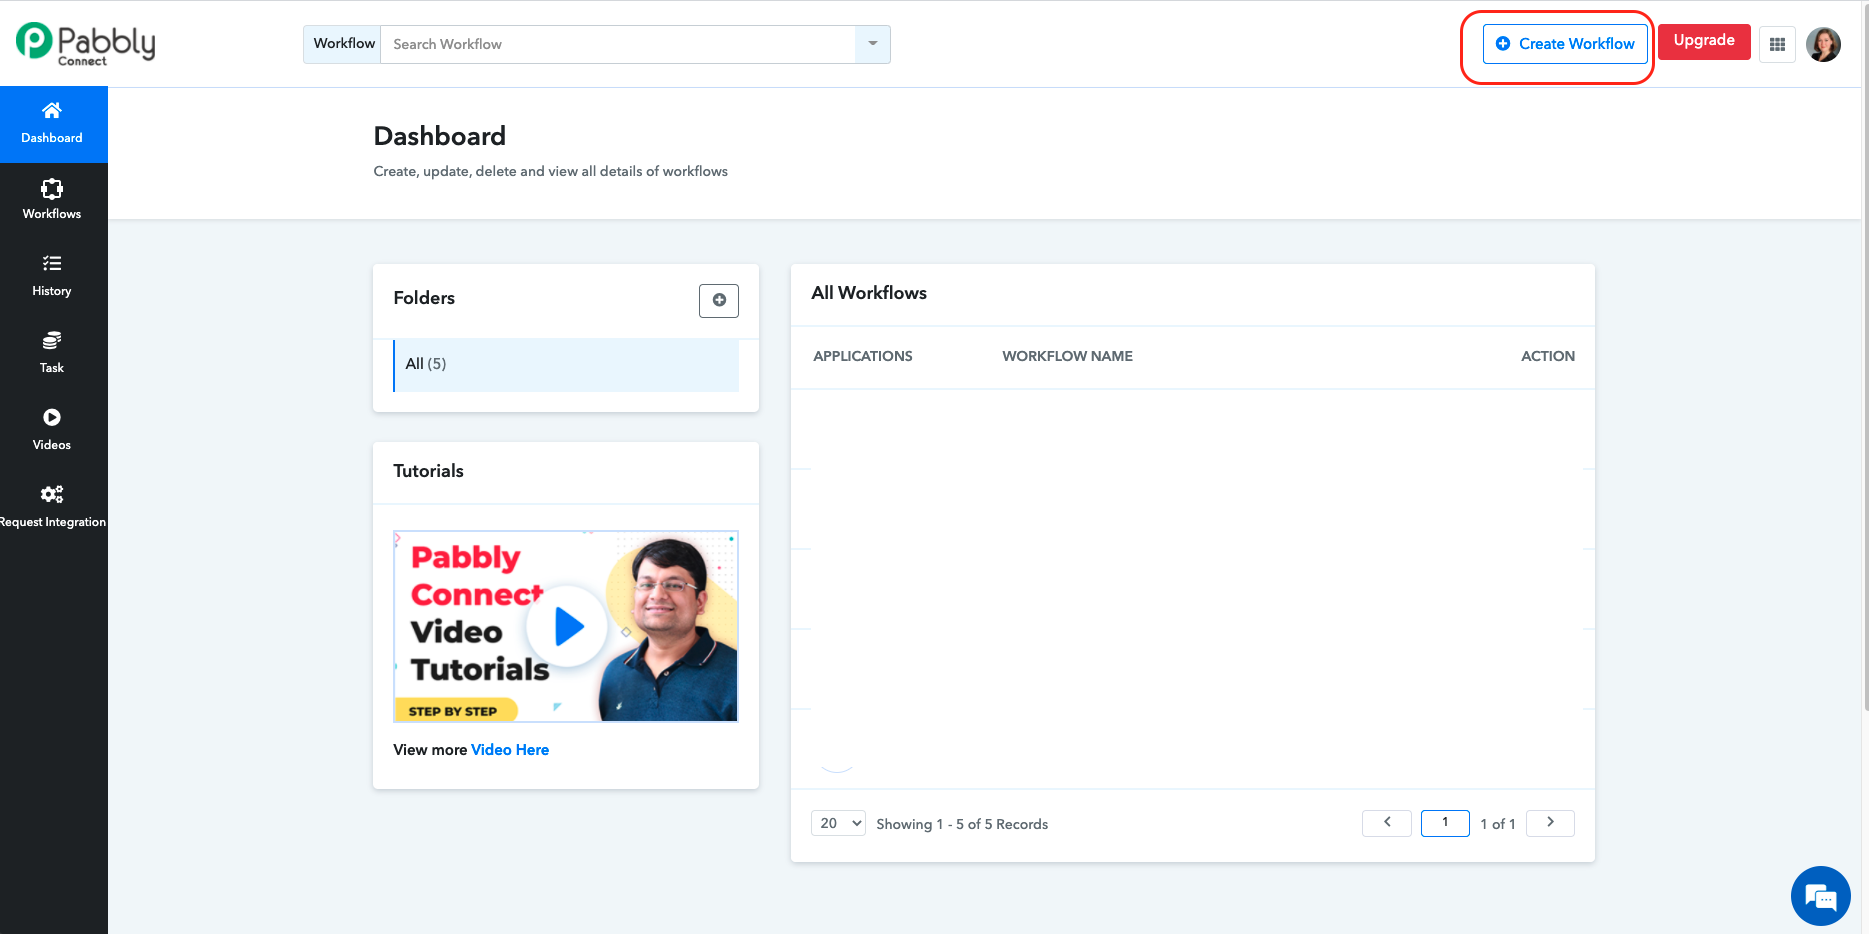Open the Workflow search type dropdown
This screenshot has width=1869, height=934.
(x=871, y=44)
